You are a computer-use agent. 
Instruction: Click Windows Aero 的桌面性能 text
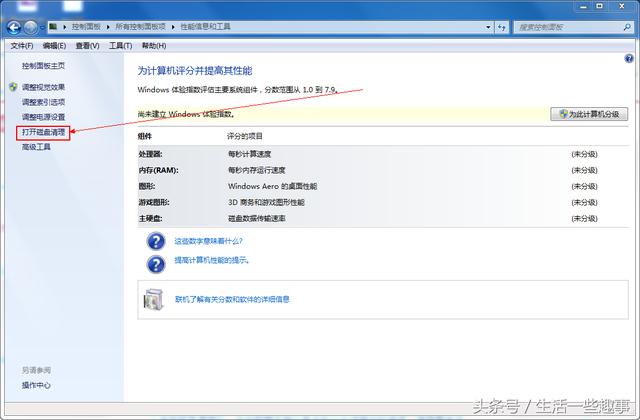272,187
